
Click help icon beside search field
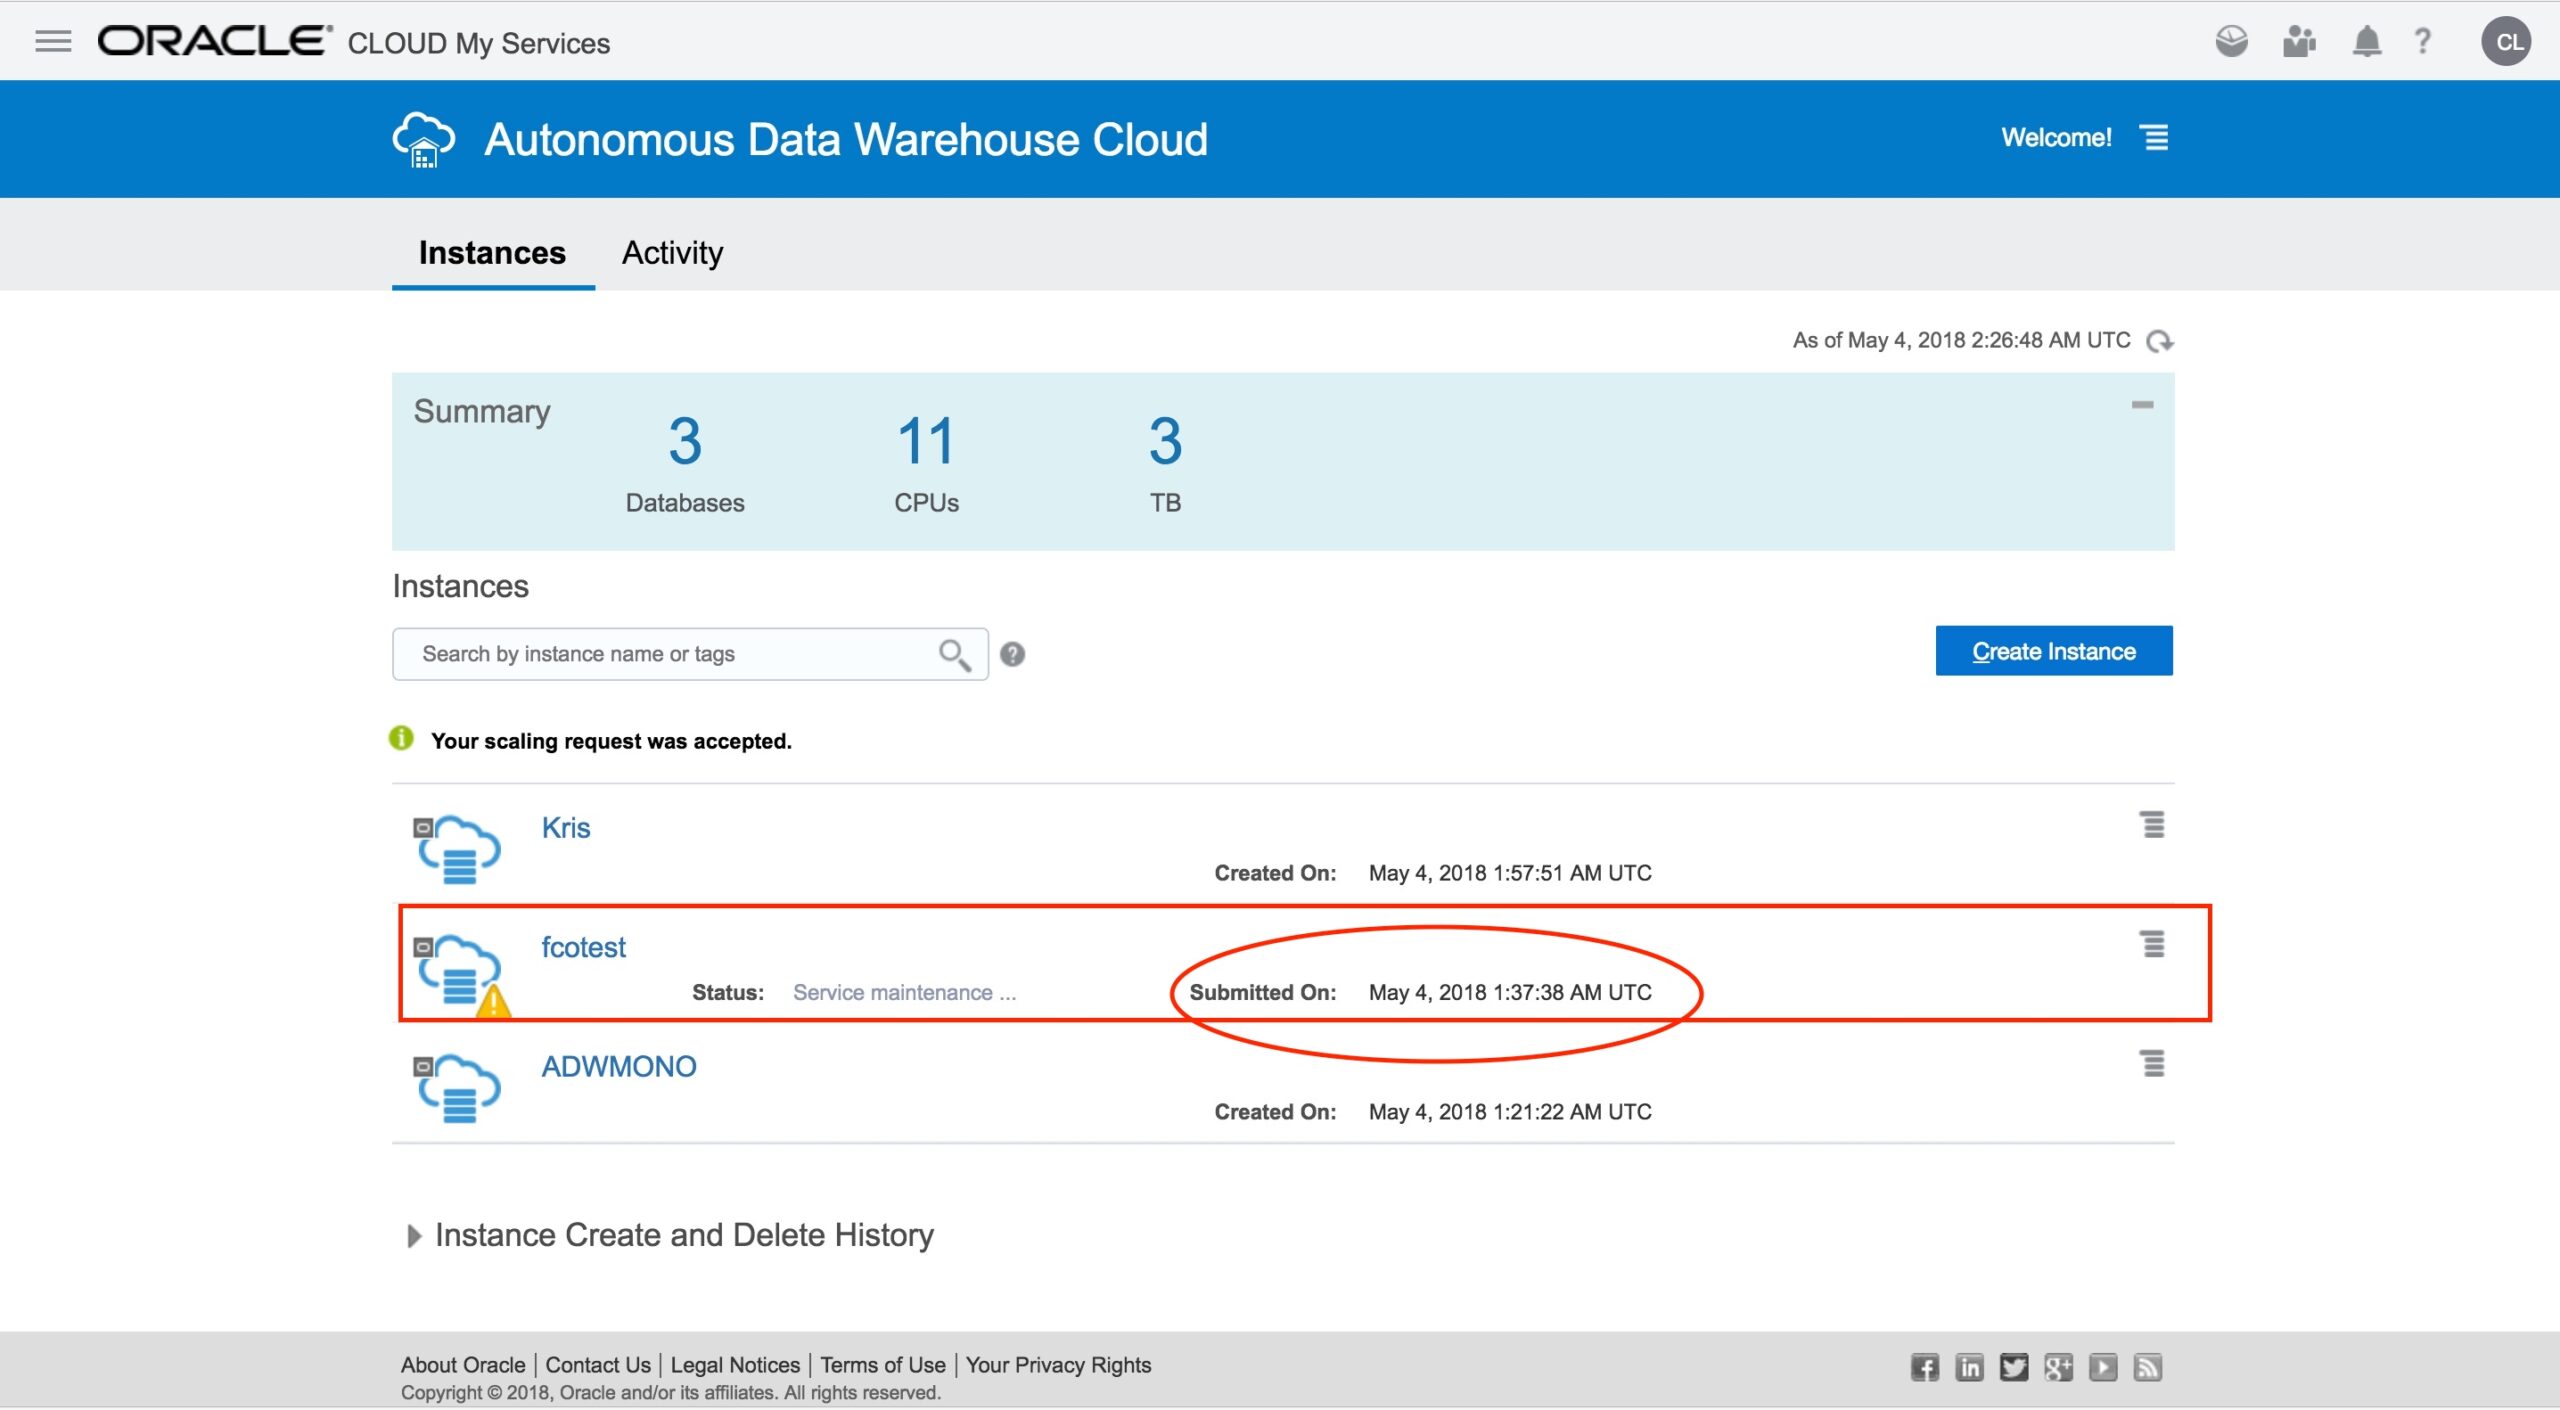coord(1012,654)
